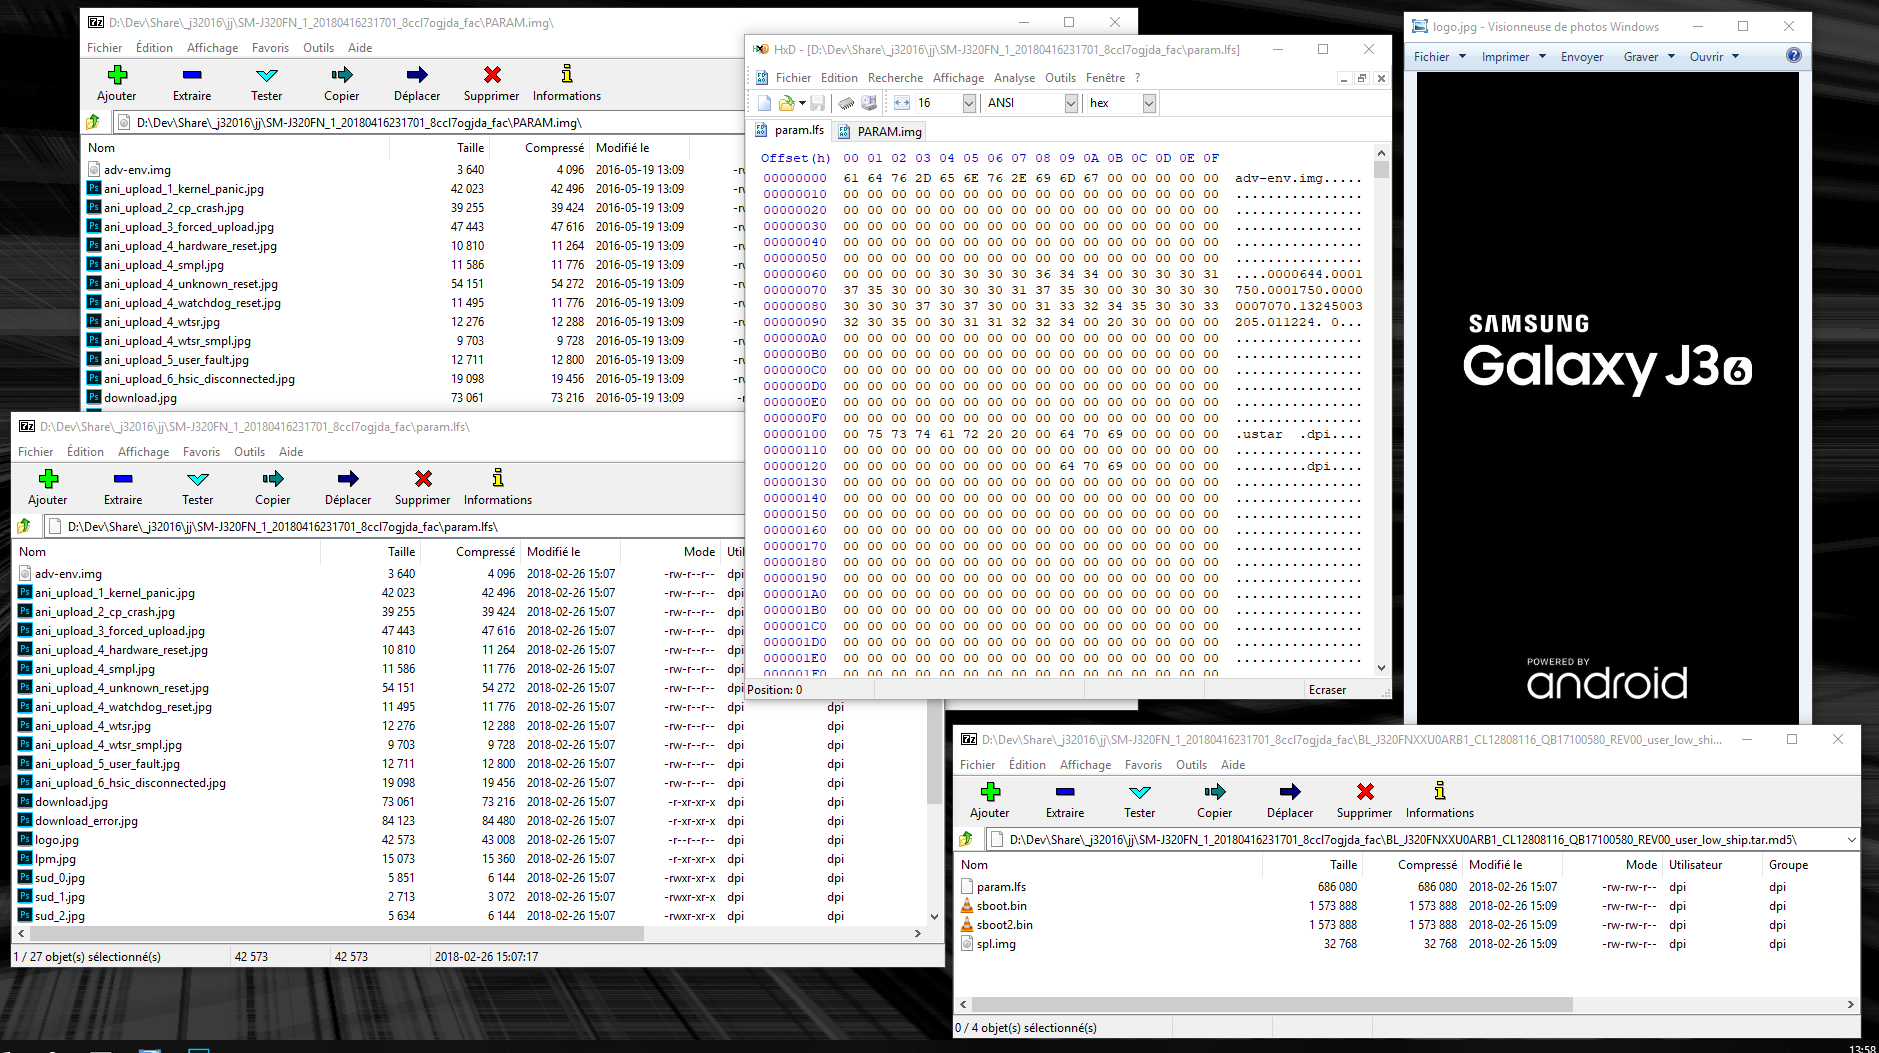
Task: Sort by Compressé in param.lfs 7-Zip window
Action: (x=485, y=552)
